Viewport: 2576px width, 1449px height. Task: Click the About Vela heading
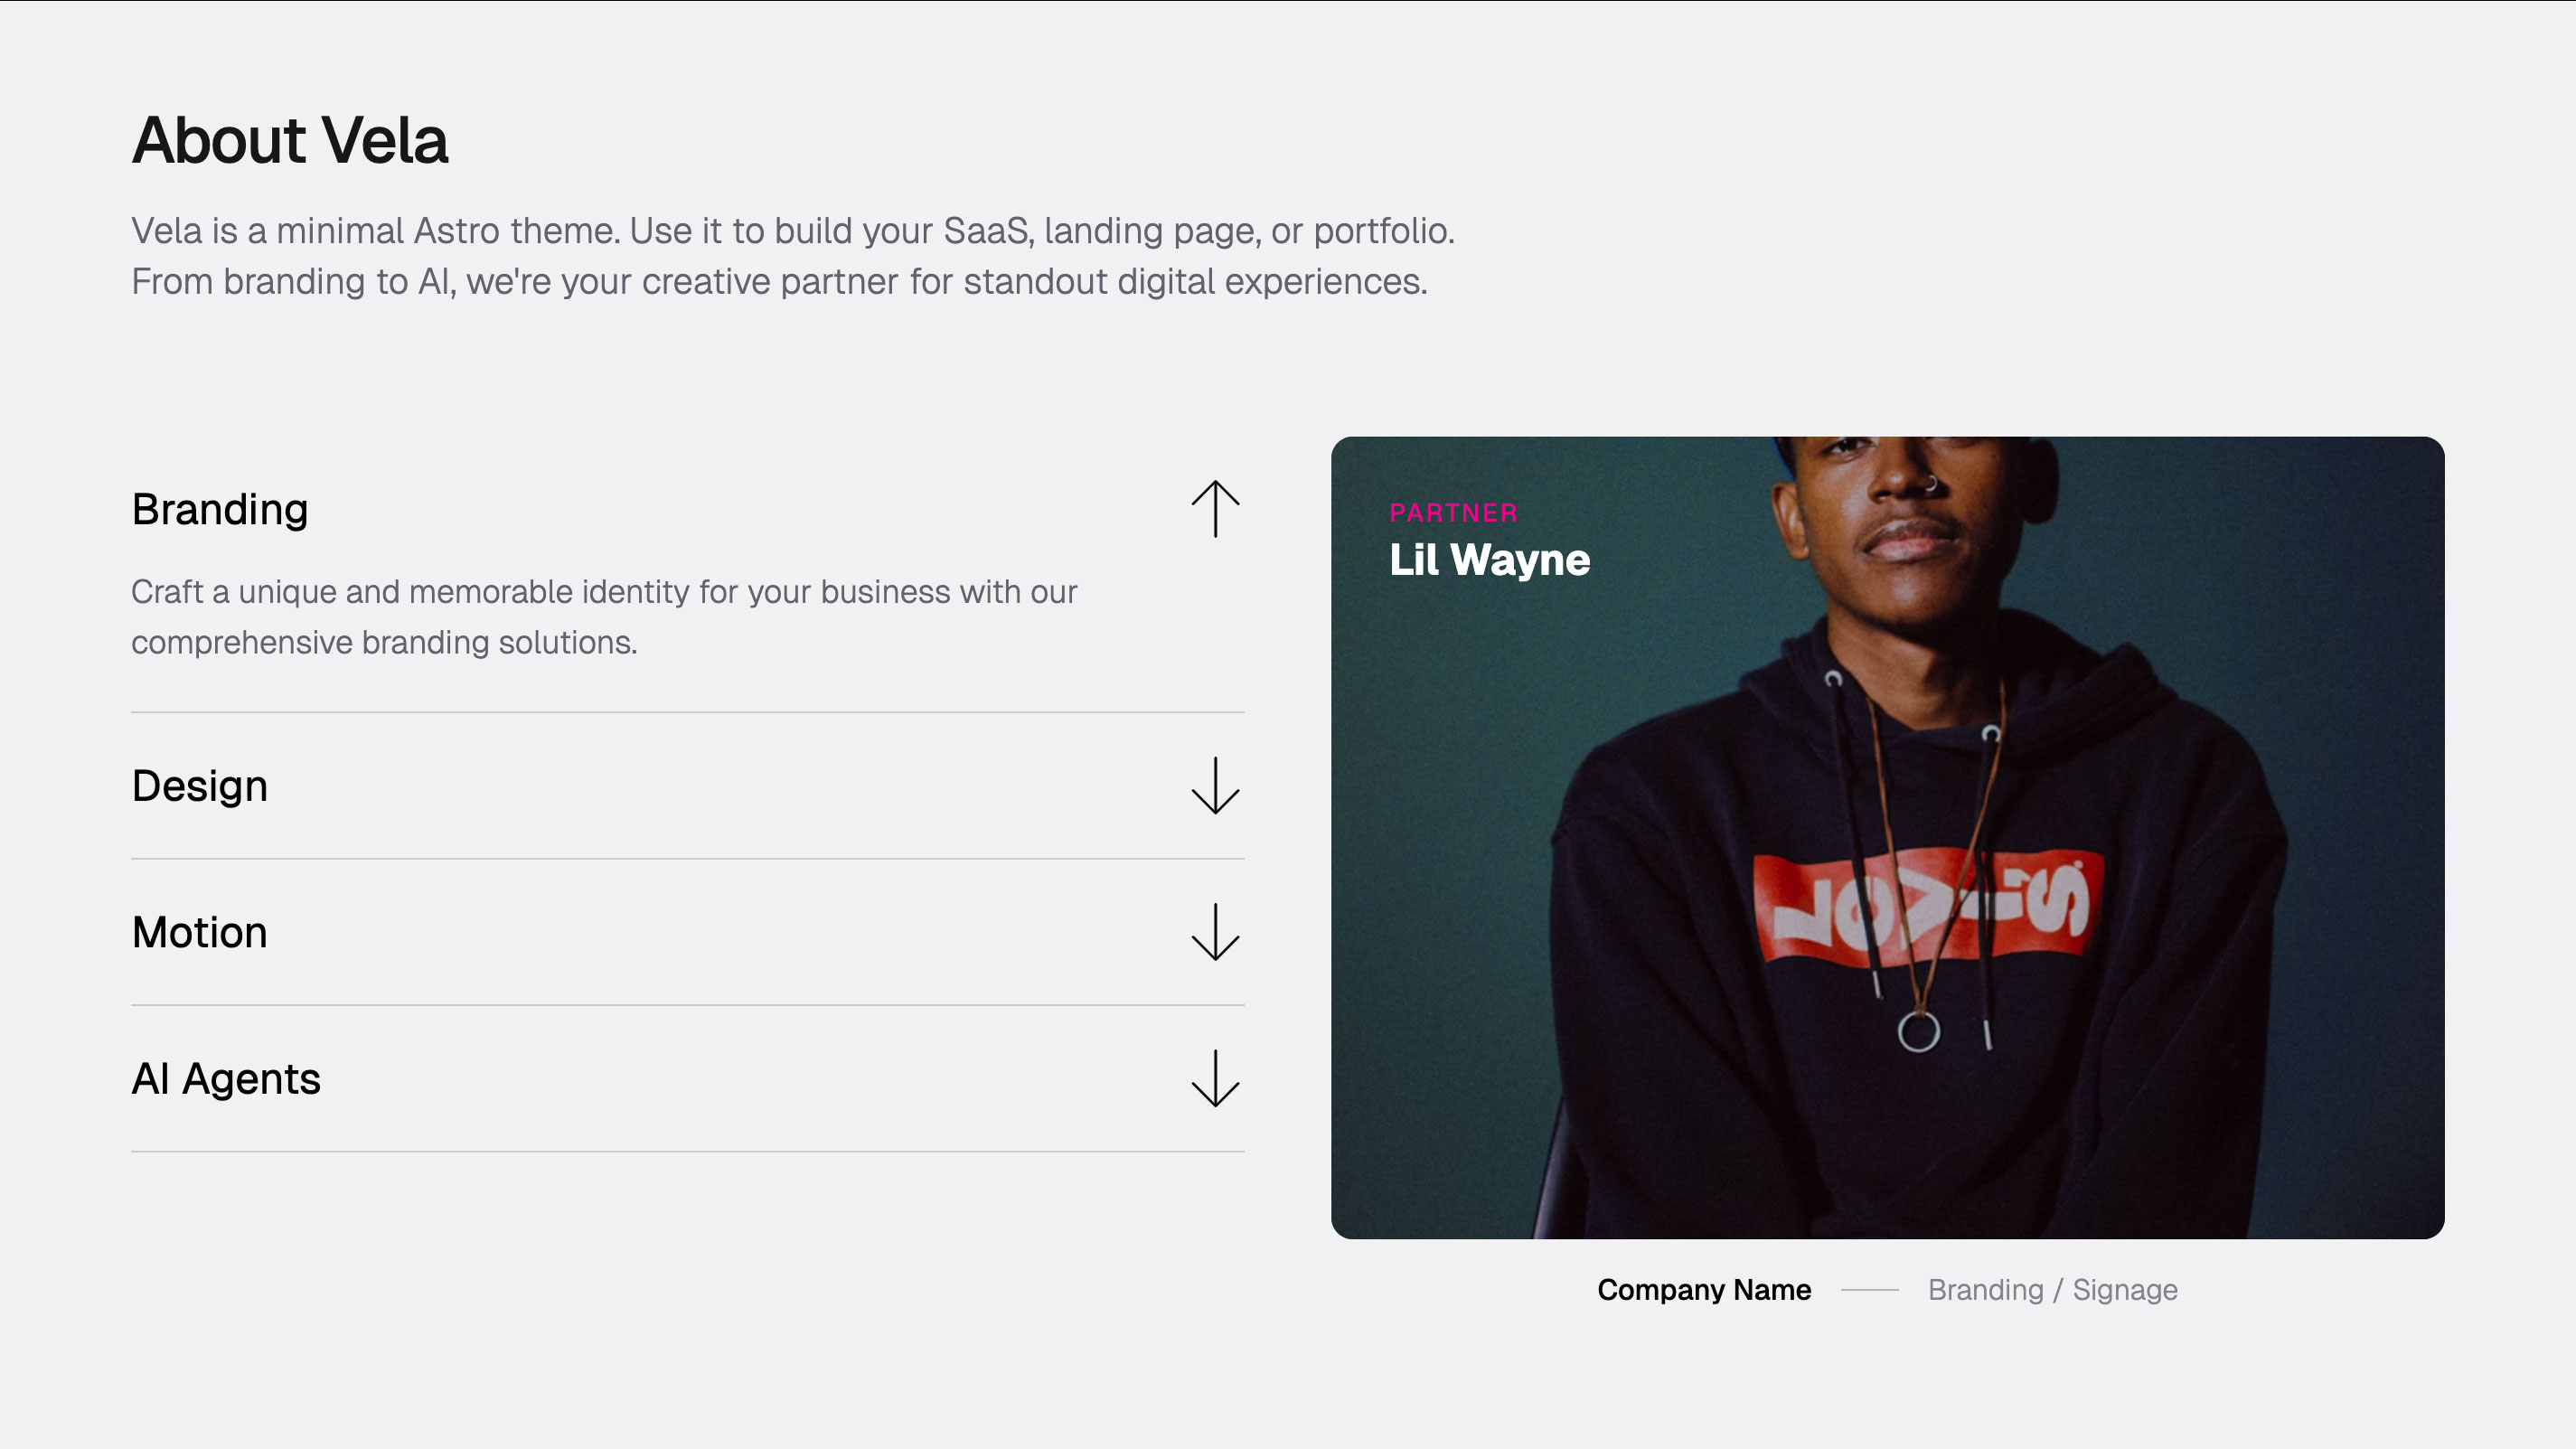pyautogui.click(x=290, y=140)
